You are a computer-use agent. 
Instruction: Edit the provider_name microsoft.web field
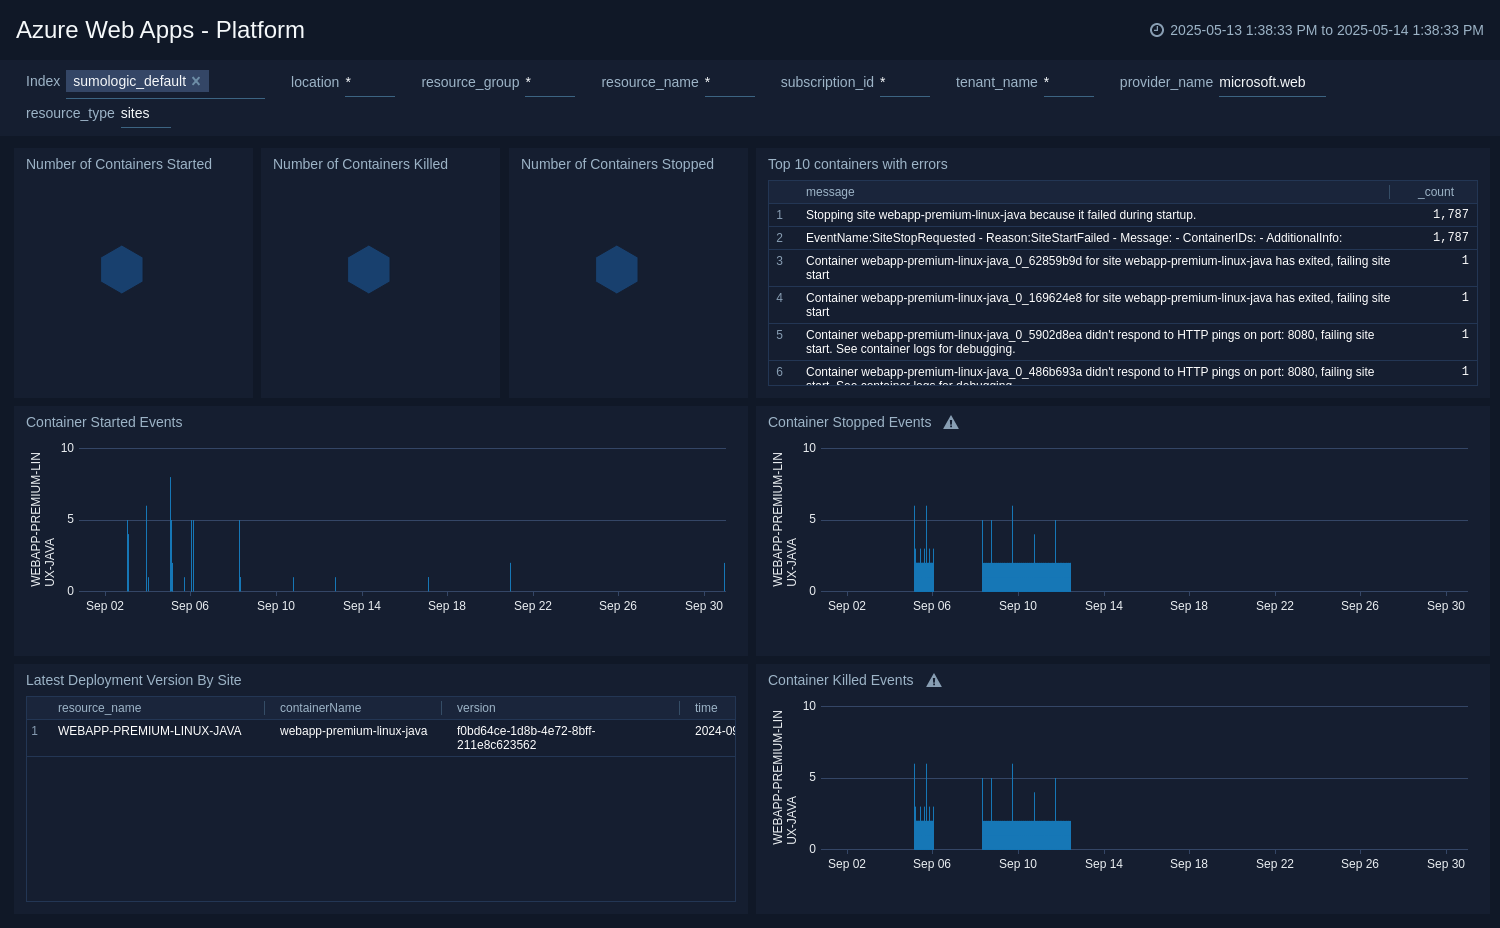1272,83
